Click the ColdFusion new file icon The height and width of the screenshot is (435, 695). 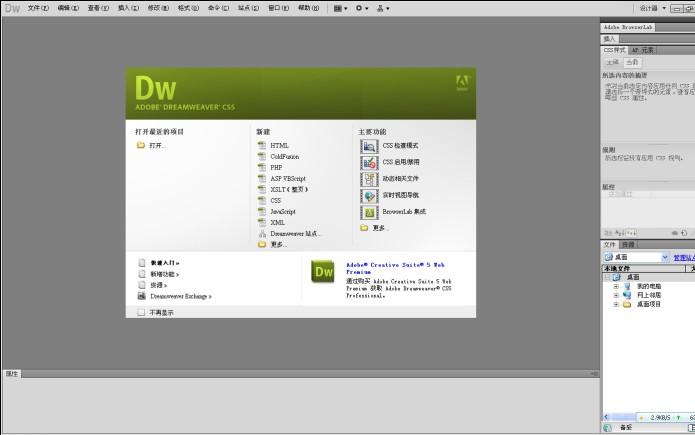point(262,156)
